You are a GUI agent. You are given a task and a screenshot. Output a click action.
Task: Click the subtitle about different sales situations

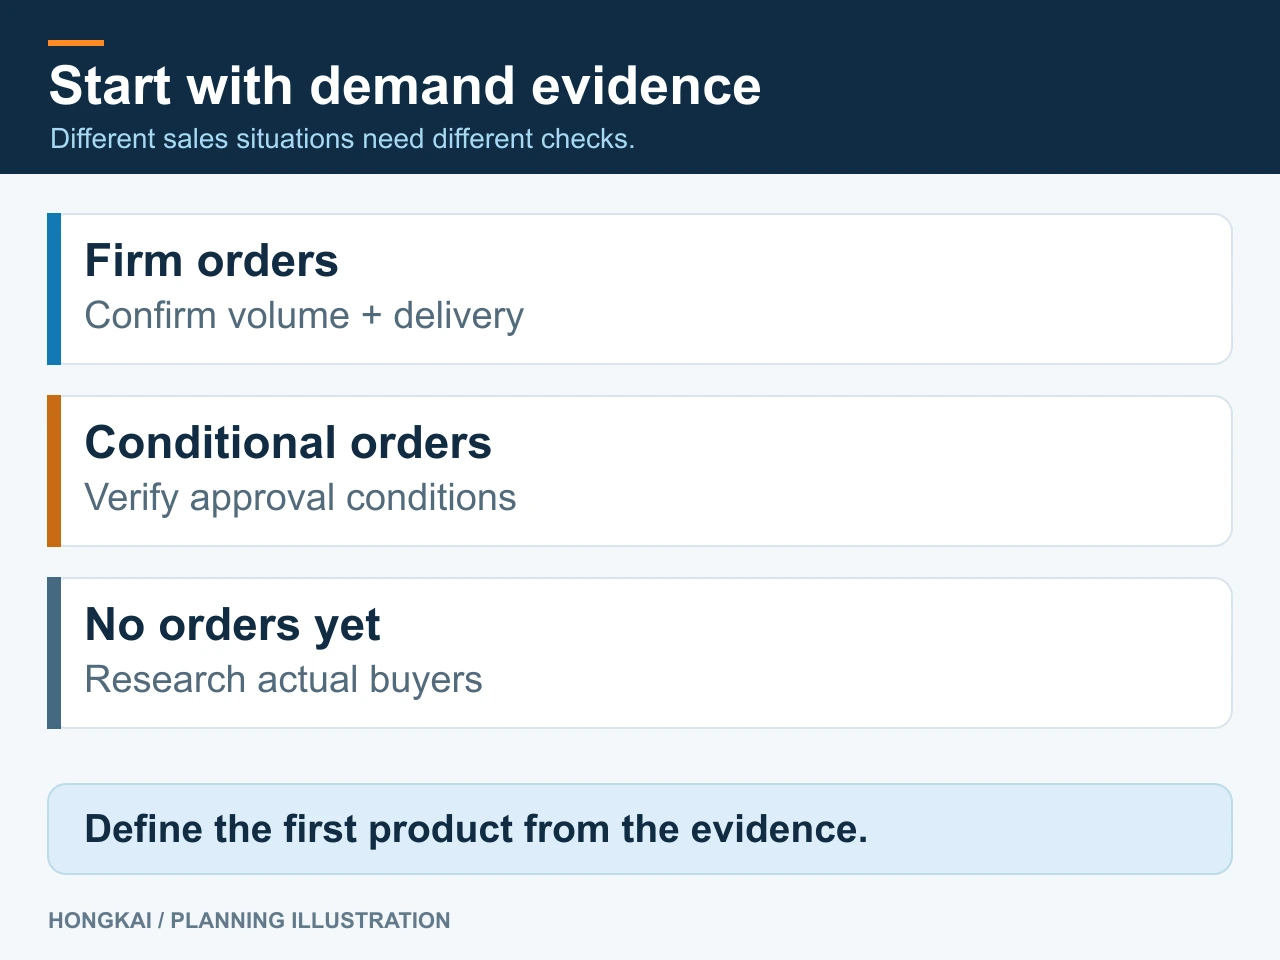[x=343, y=138]
